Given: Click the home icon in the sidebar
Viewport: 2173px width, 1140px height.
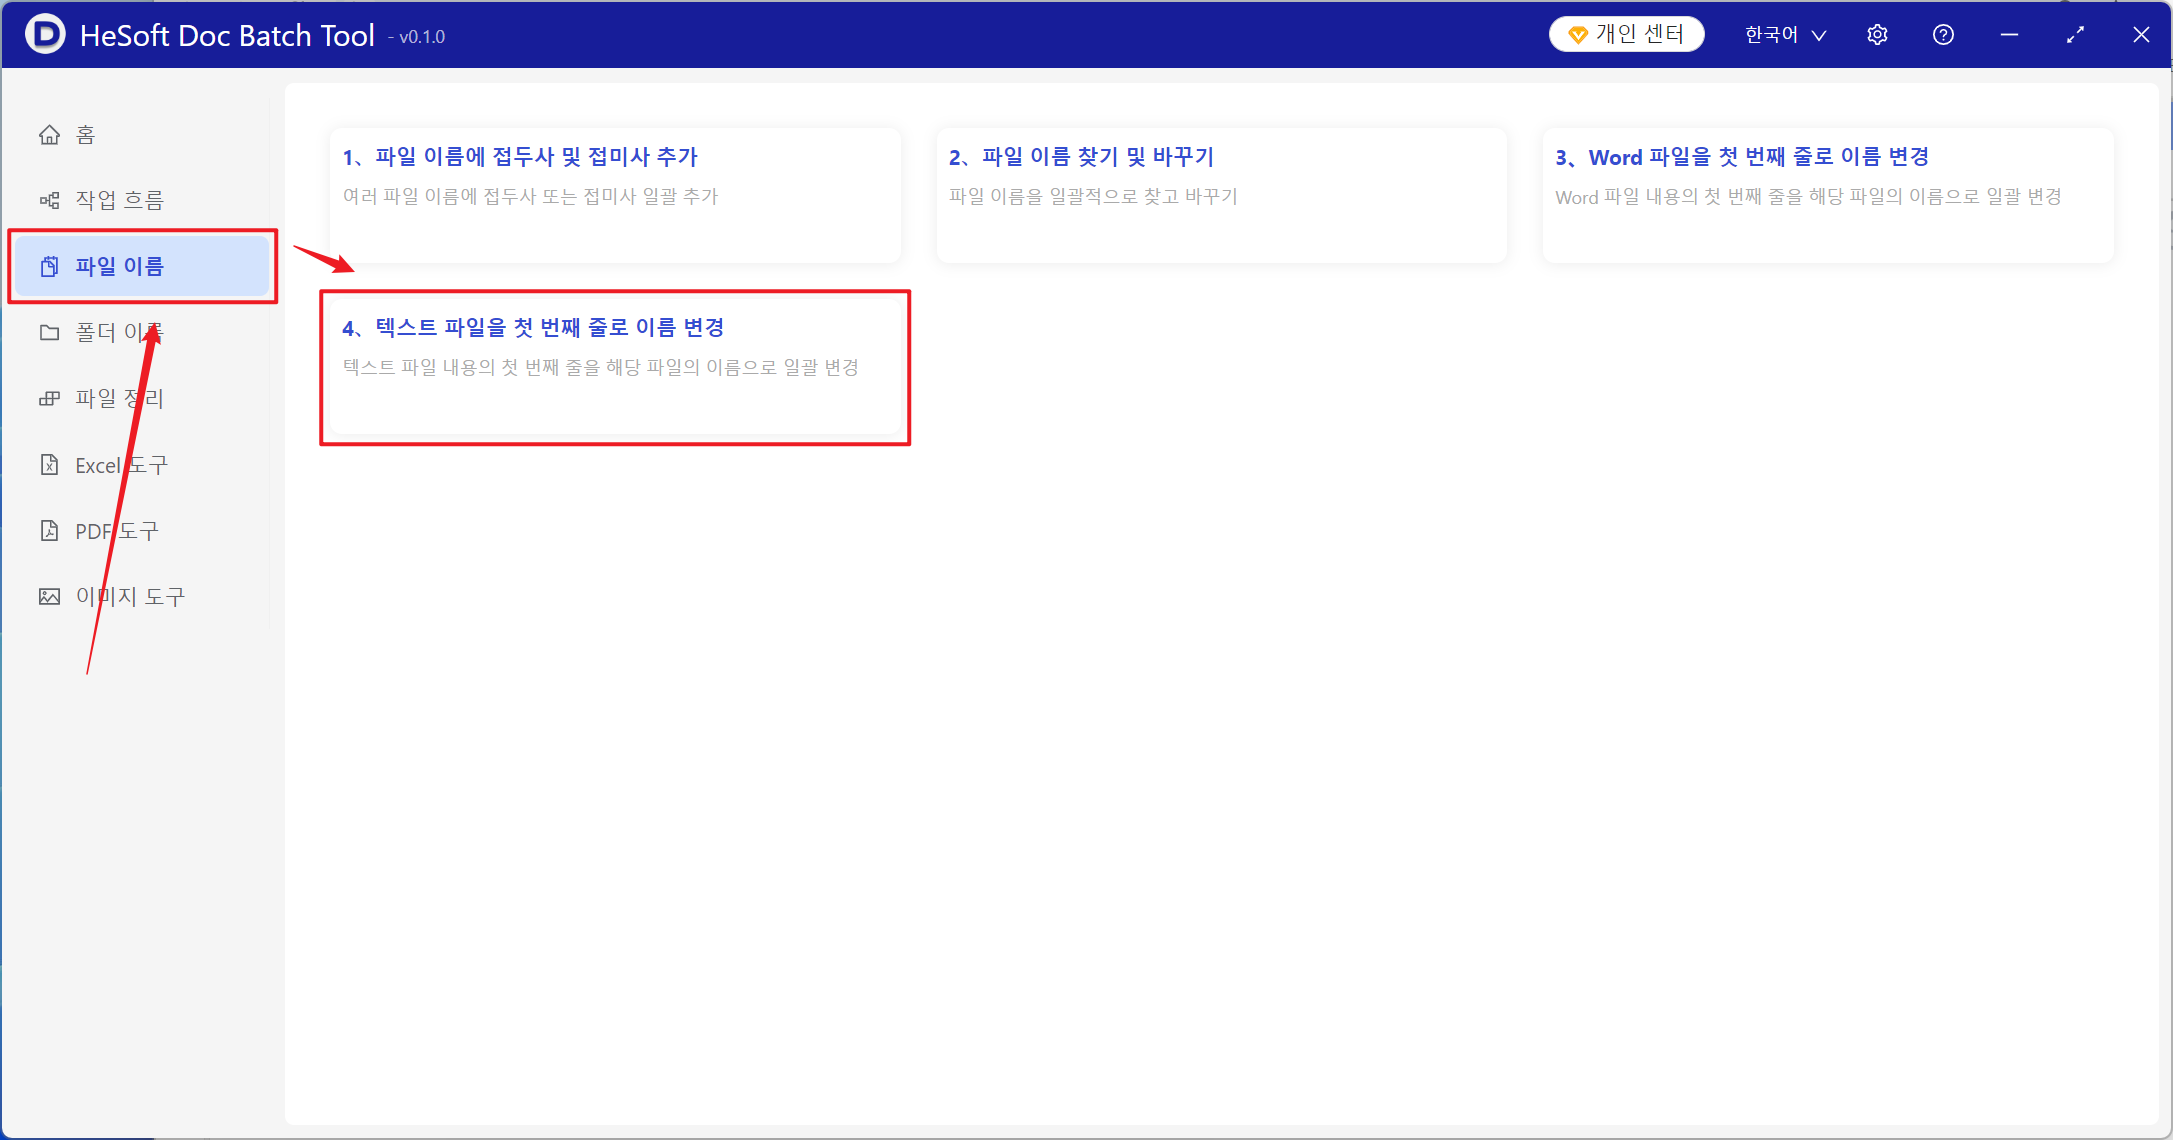Looking at the screenshot, I should click(49, 135).
